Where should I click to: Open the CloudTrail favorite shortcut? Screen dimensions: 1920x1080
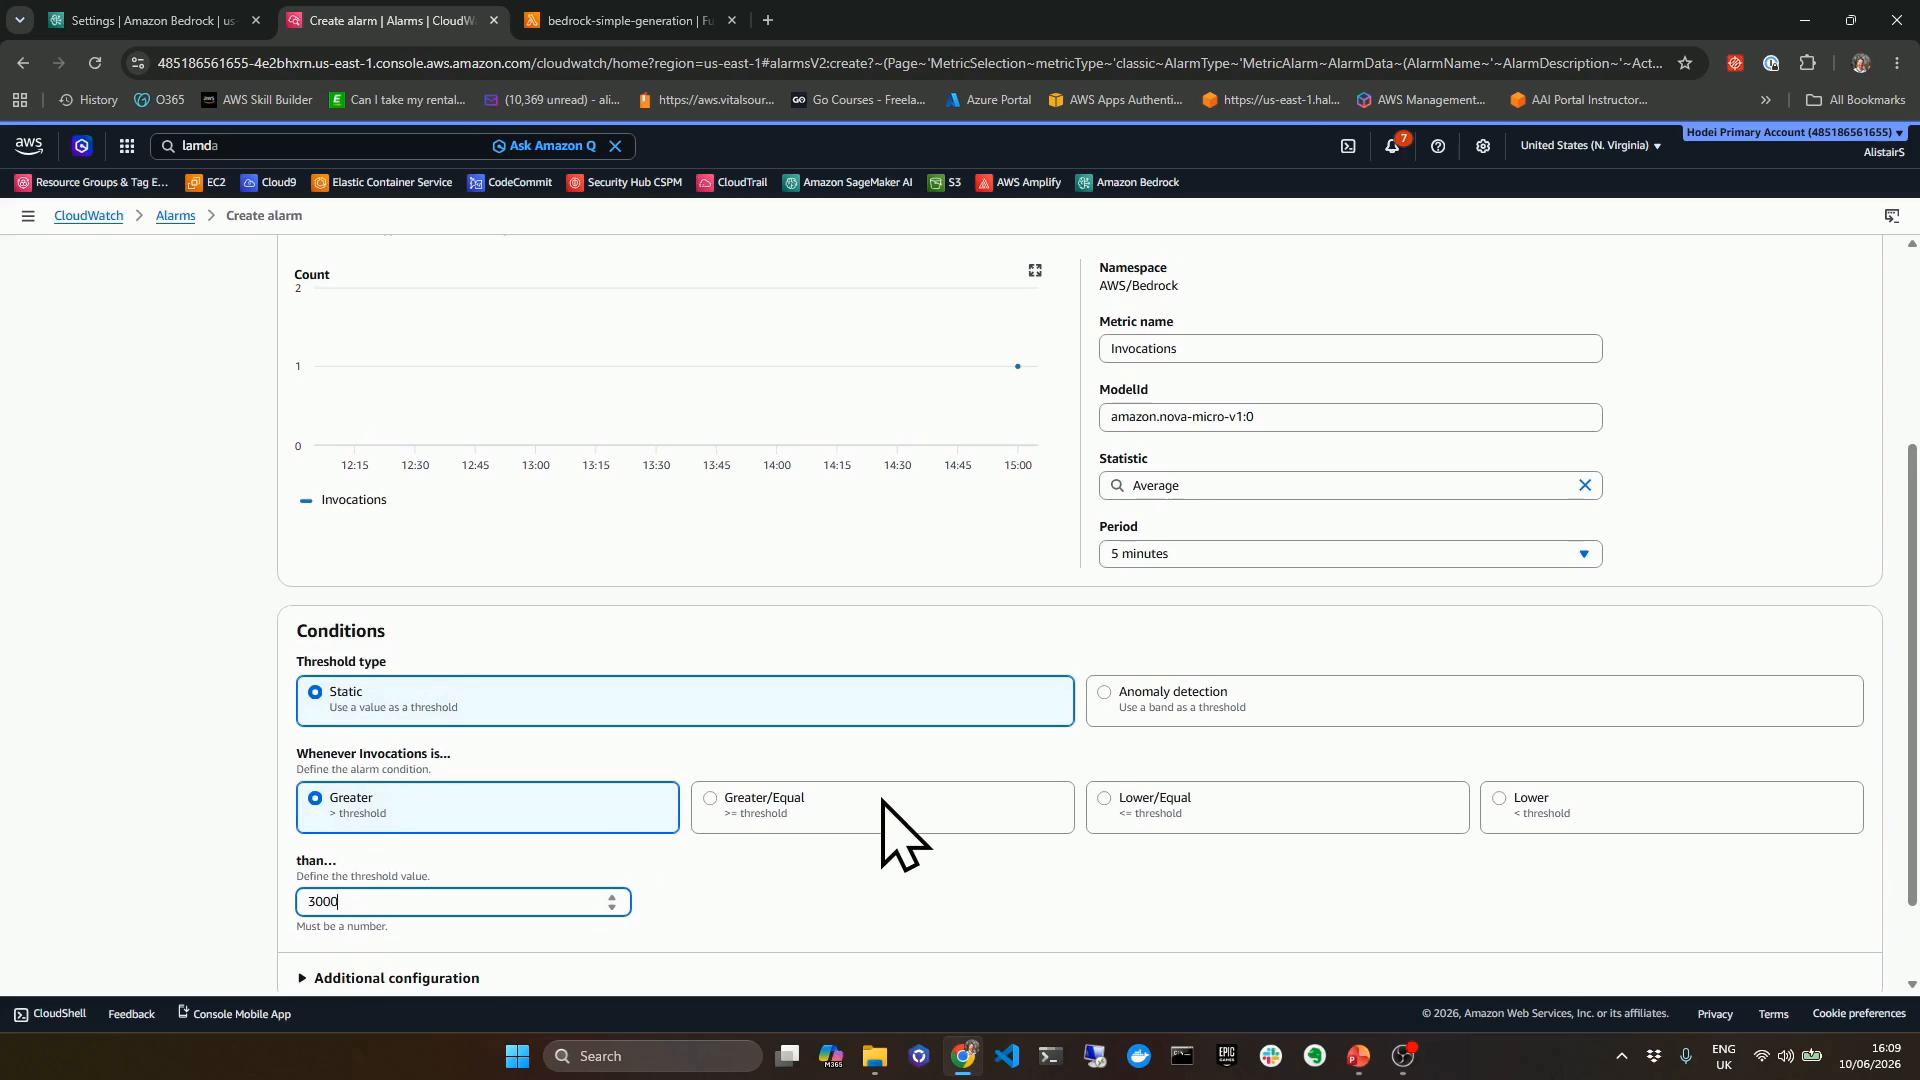[733, 182]
